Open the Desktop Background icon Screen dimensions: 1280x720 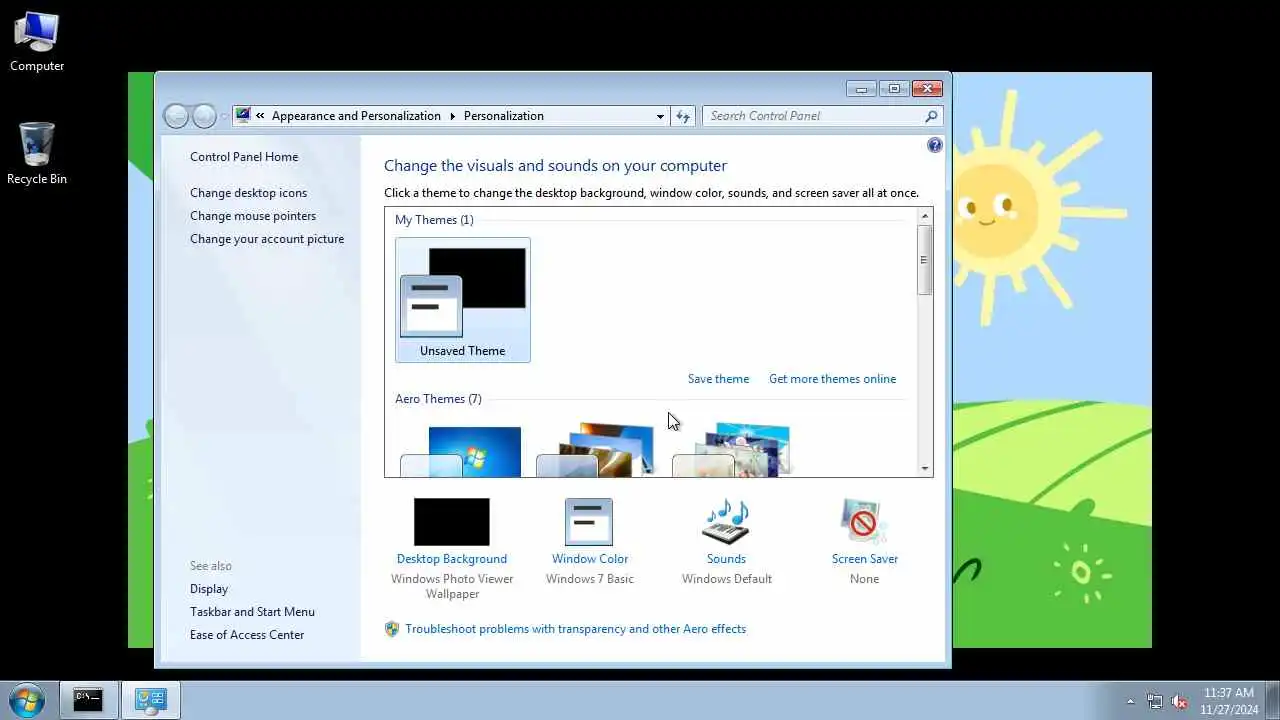point(452,522)
